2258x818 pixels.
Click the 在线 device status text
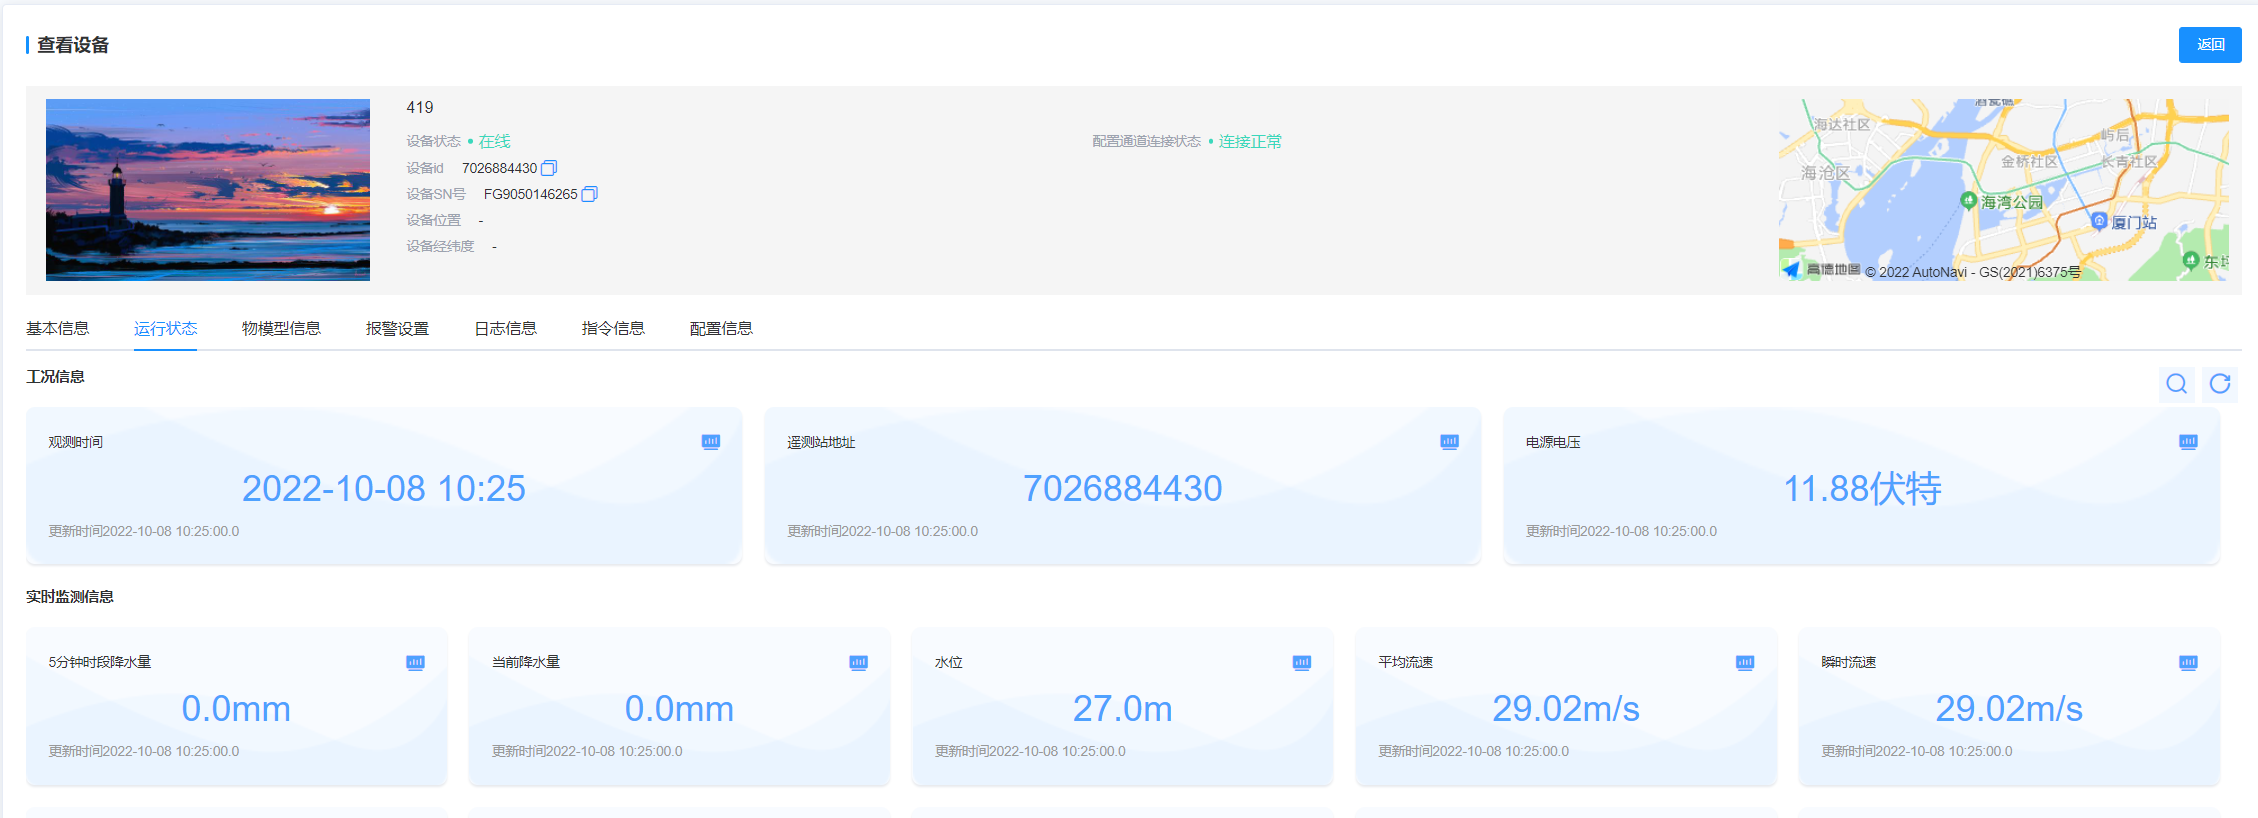point(494,141)
